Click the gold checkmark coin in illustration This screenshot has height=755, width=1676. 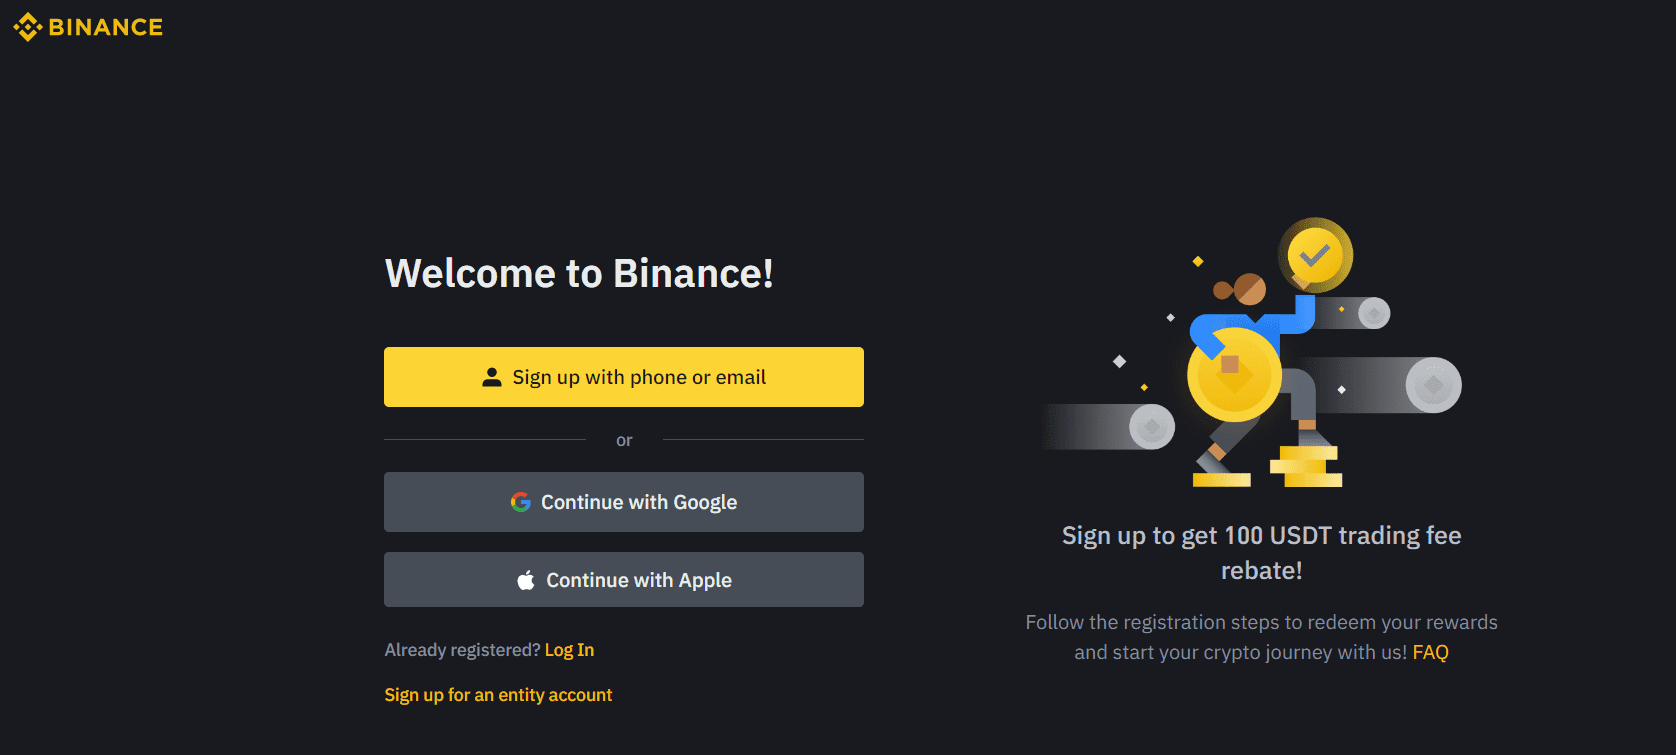click(1315, 255)
